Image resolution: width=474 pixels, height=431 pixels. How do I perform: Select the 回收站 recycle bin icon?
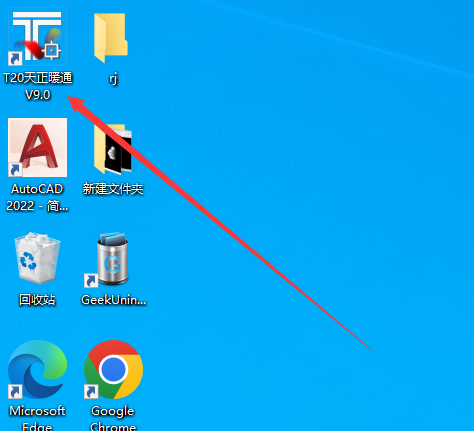pos(37,258)
